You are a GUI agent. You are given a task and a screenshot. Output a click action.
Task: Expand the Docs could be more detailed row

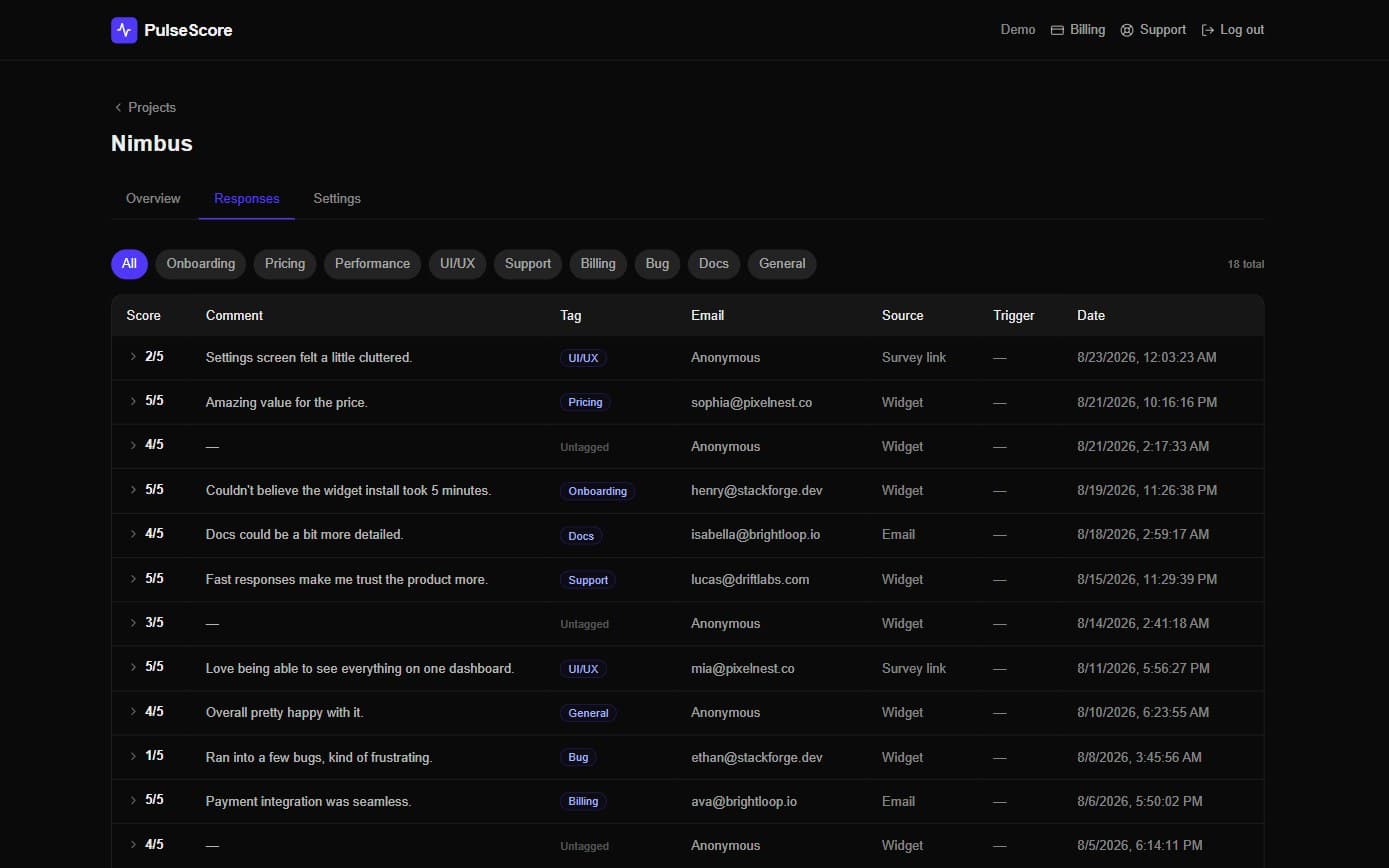click(x=133, y=534)
